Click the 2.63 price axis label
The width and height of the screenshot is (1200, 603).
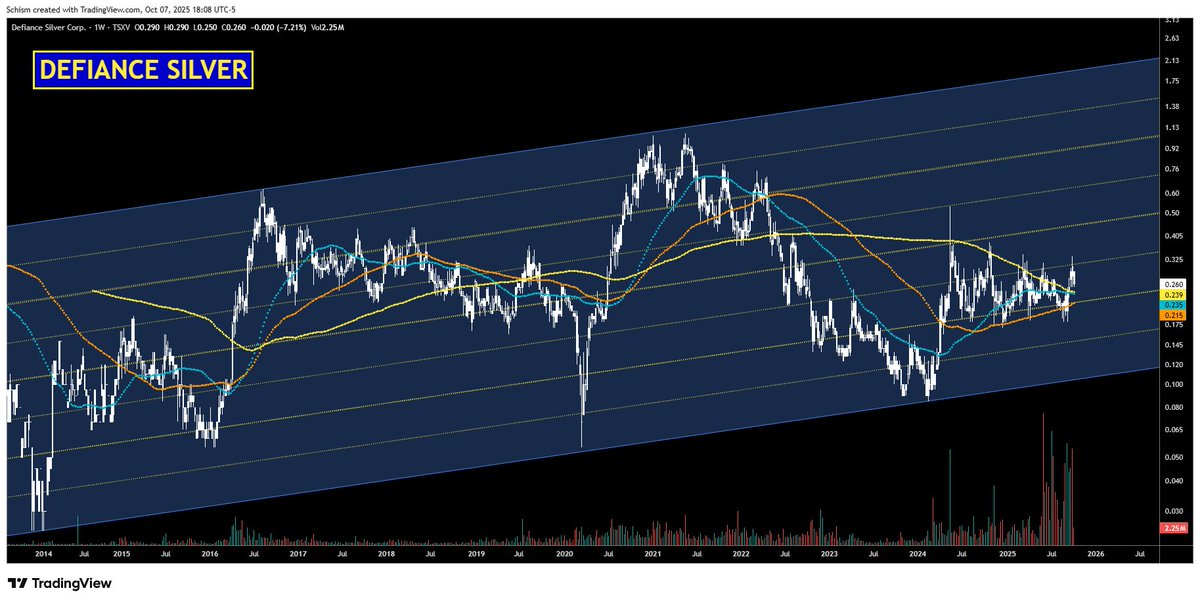pyautogui.click(x=1172, y=39)
